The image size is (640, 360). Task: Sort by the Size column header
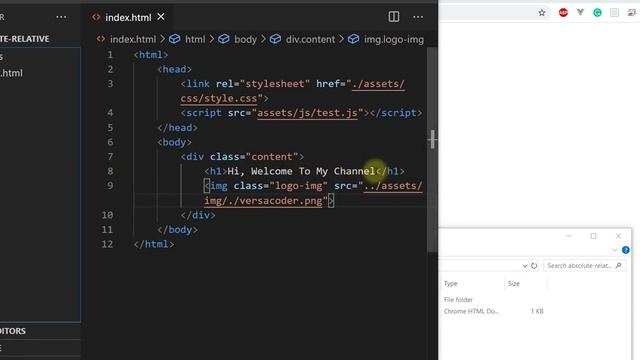coord(513,283)
